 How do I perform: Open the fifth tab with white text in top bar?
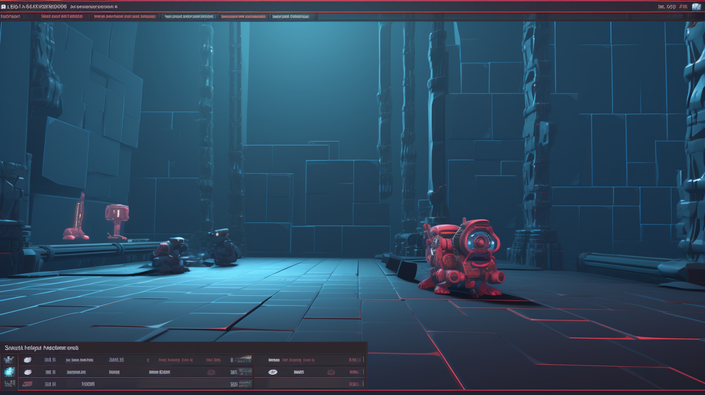(x=290, y=17)
